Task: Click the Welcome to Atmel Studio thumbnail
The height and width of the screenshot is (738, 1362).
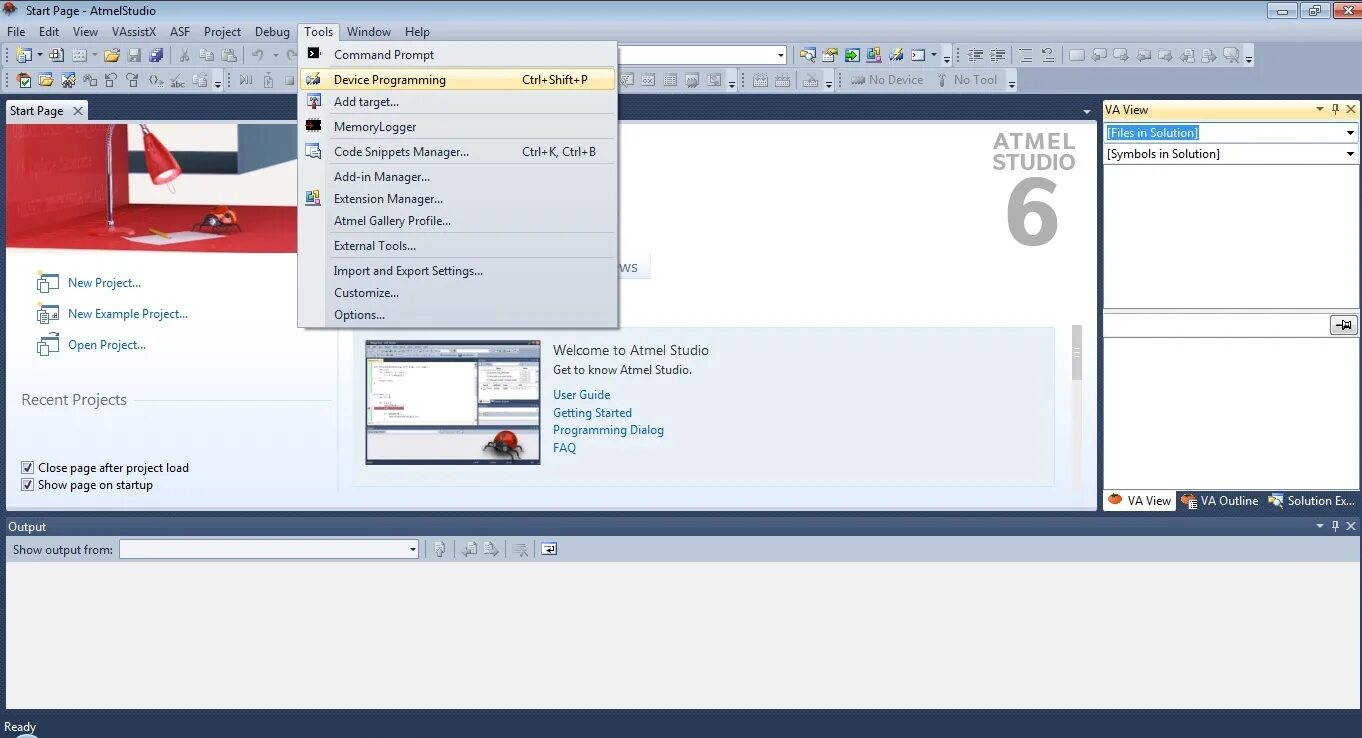Action: coord(453,401)
